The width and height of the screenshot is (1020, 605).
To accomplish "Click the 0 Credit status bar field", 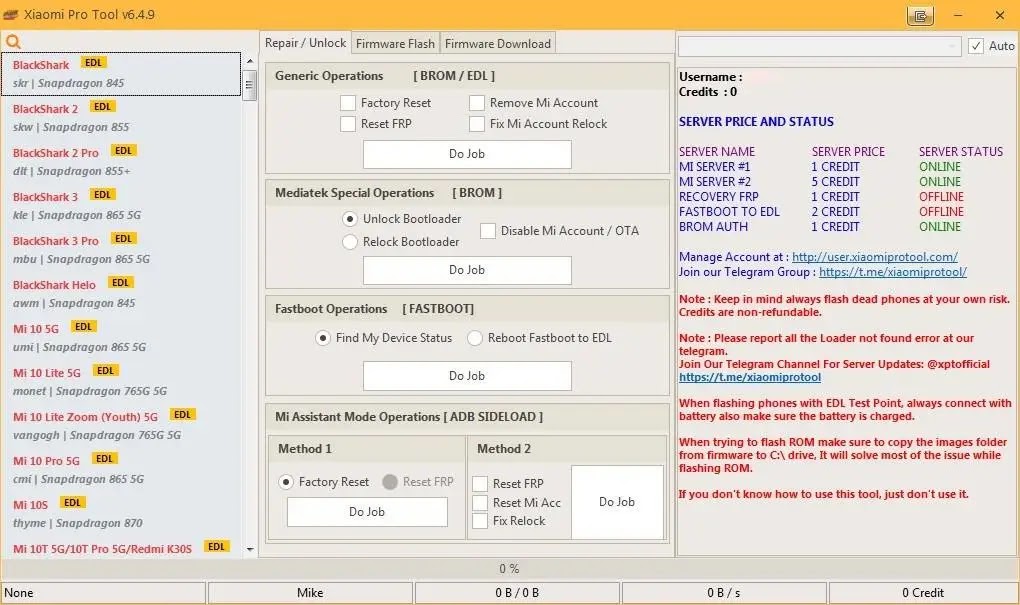I will click(923, 593).
